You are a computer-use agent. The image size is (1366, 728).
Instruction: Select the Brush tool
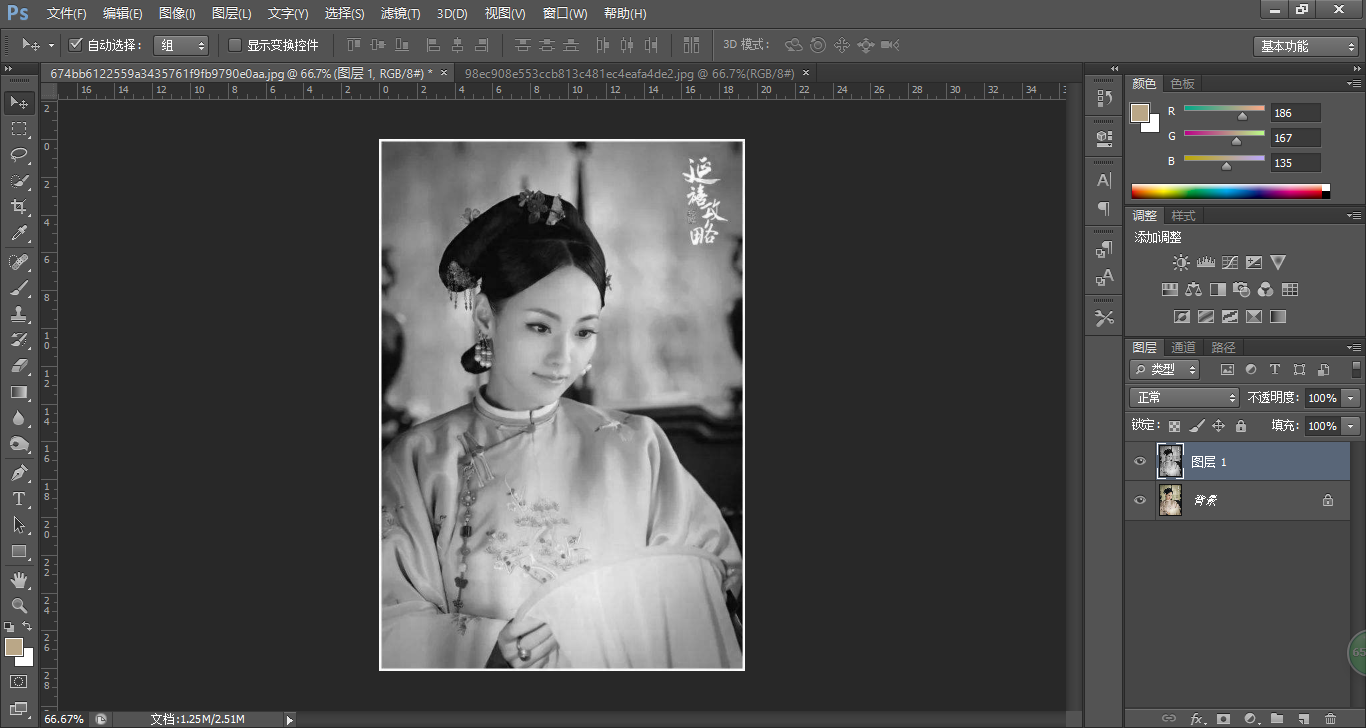(x=19, y=288)
